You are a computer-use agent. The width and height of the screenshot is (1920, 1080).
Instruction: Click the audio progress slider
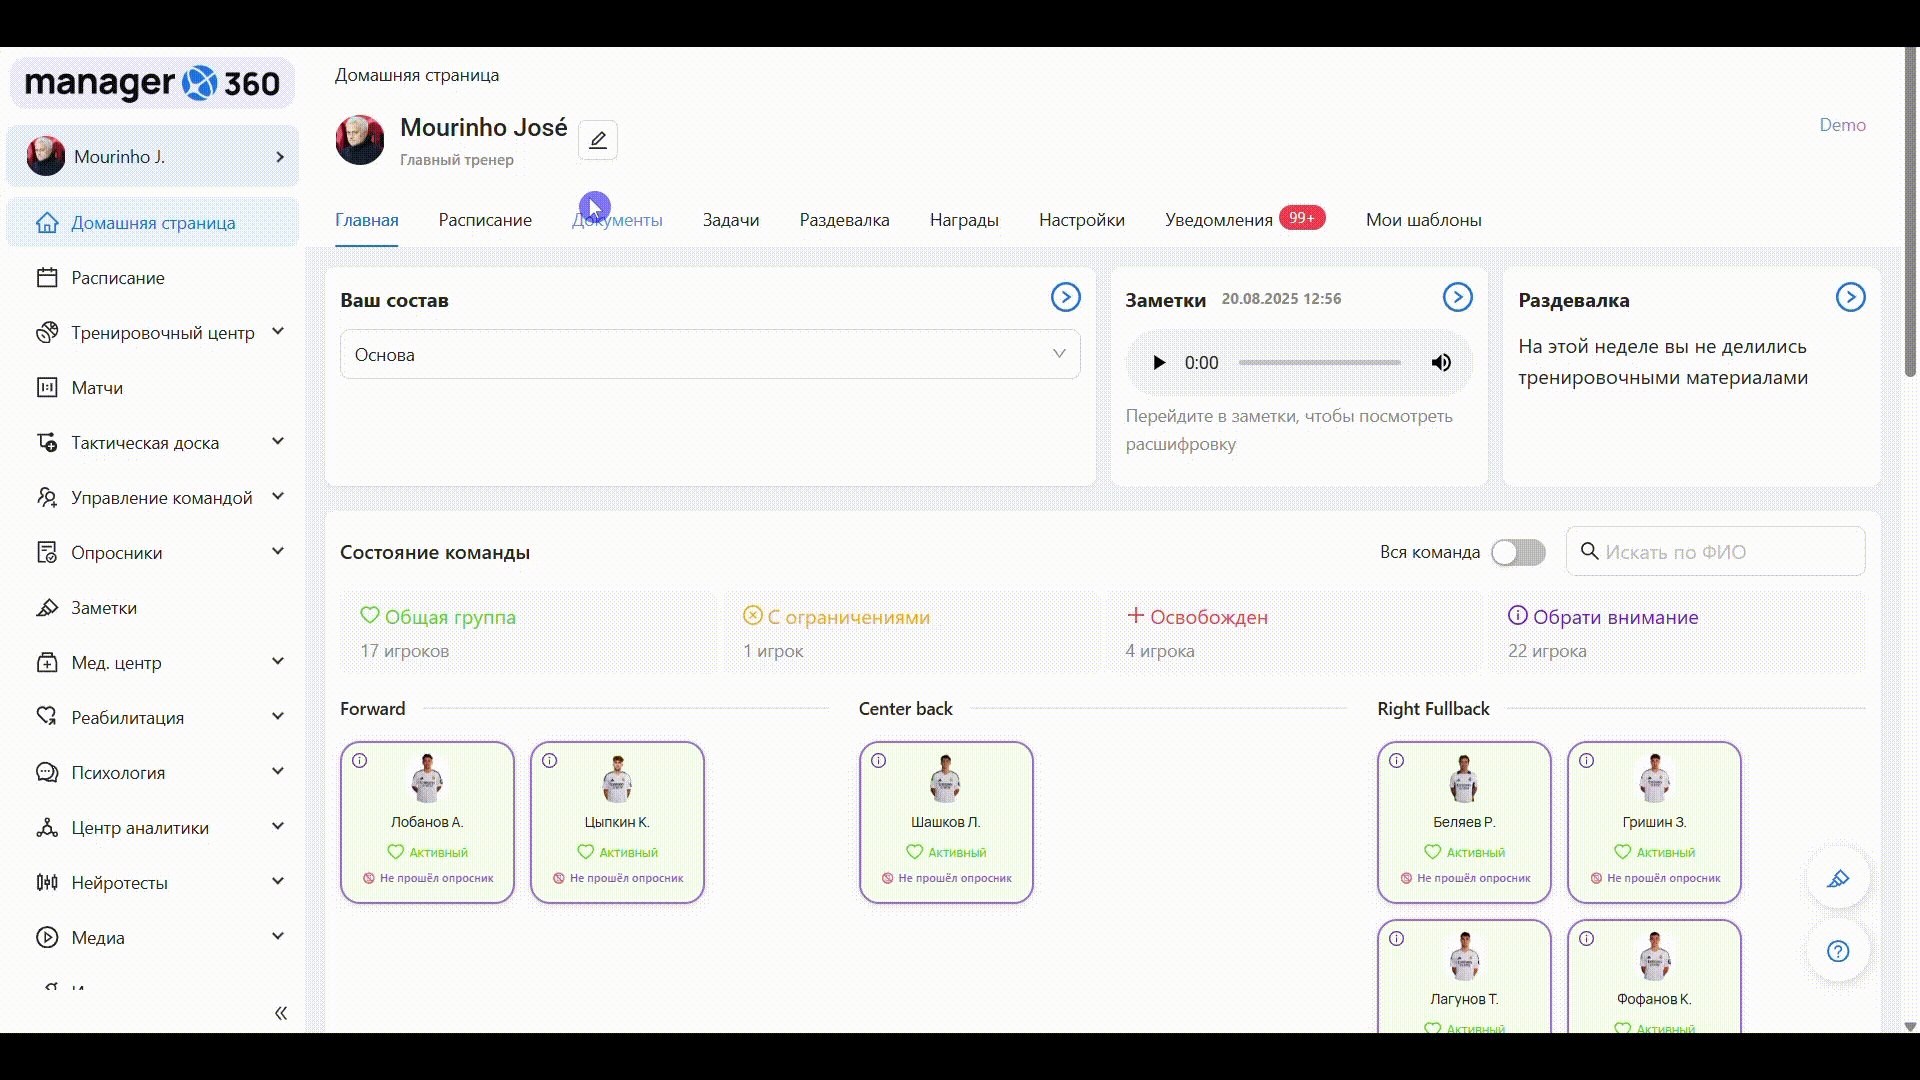tap(1319, 363)
